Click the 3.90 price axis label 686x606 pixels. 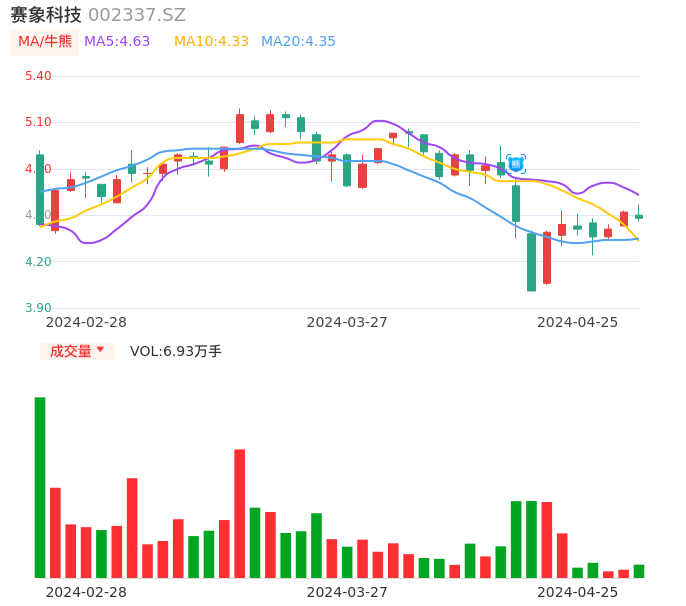coord(38,308)
